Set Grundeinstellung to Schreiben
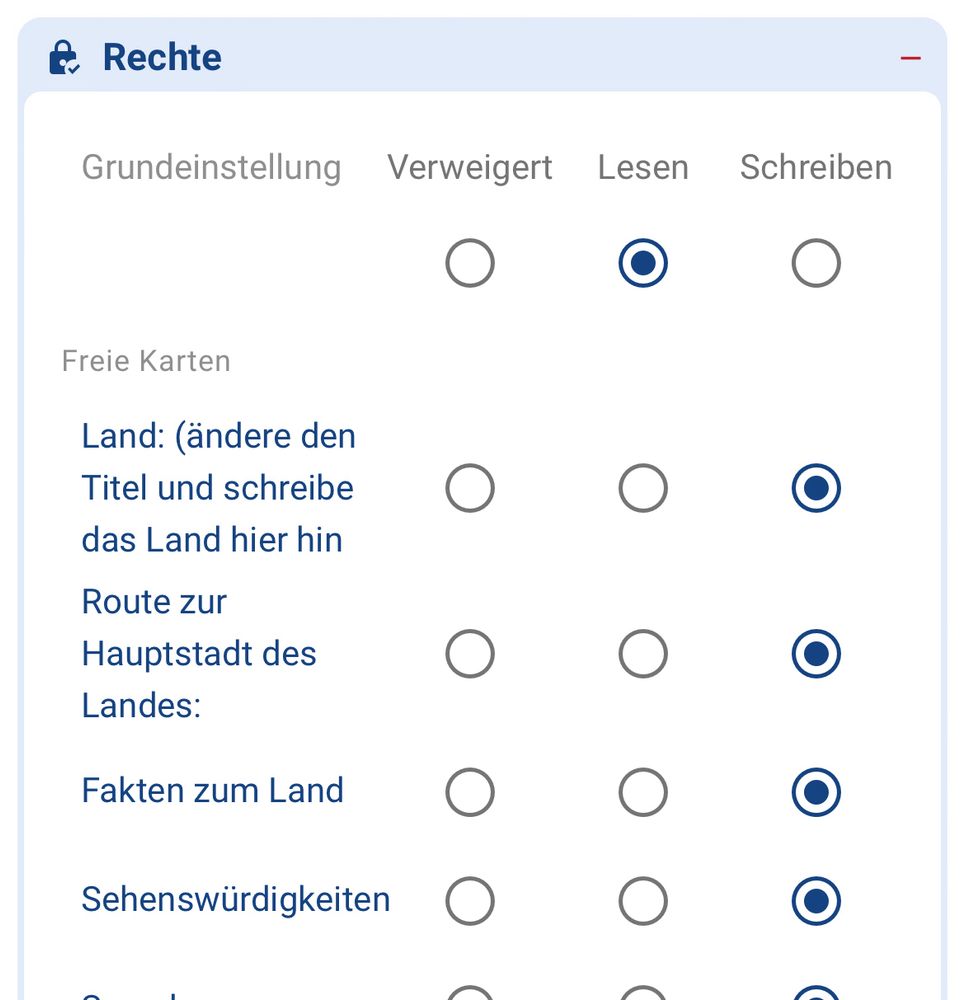 coord(816,263)
